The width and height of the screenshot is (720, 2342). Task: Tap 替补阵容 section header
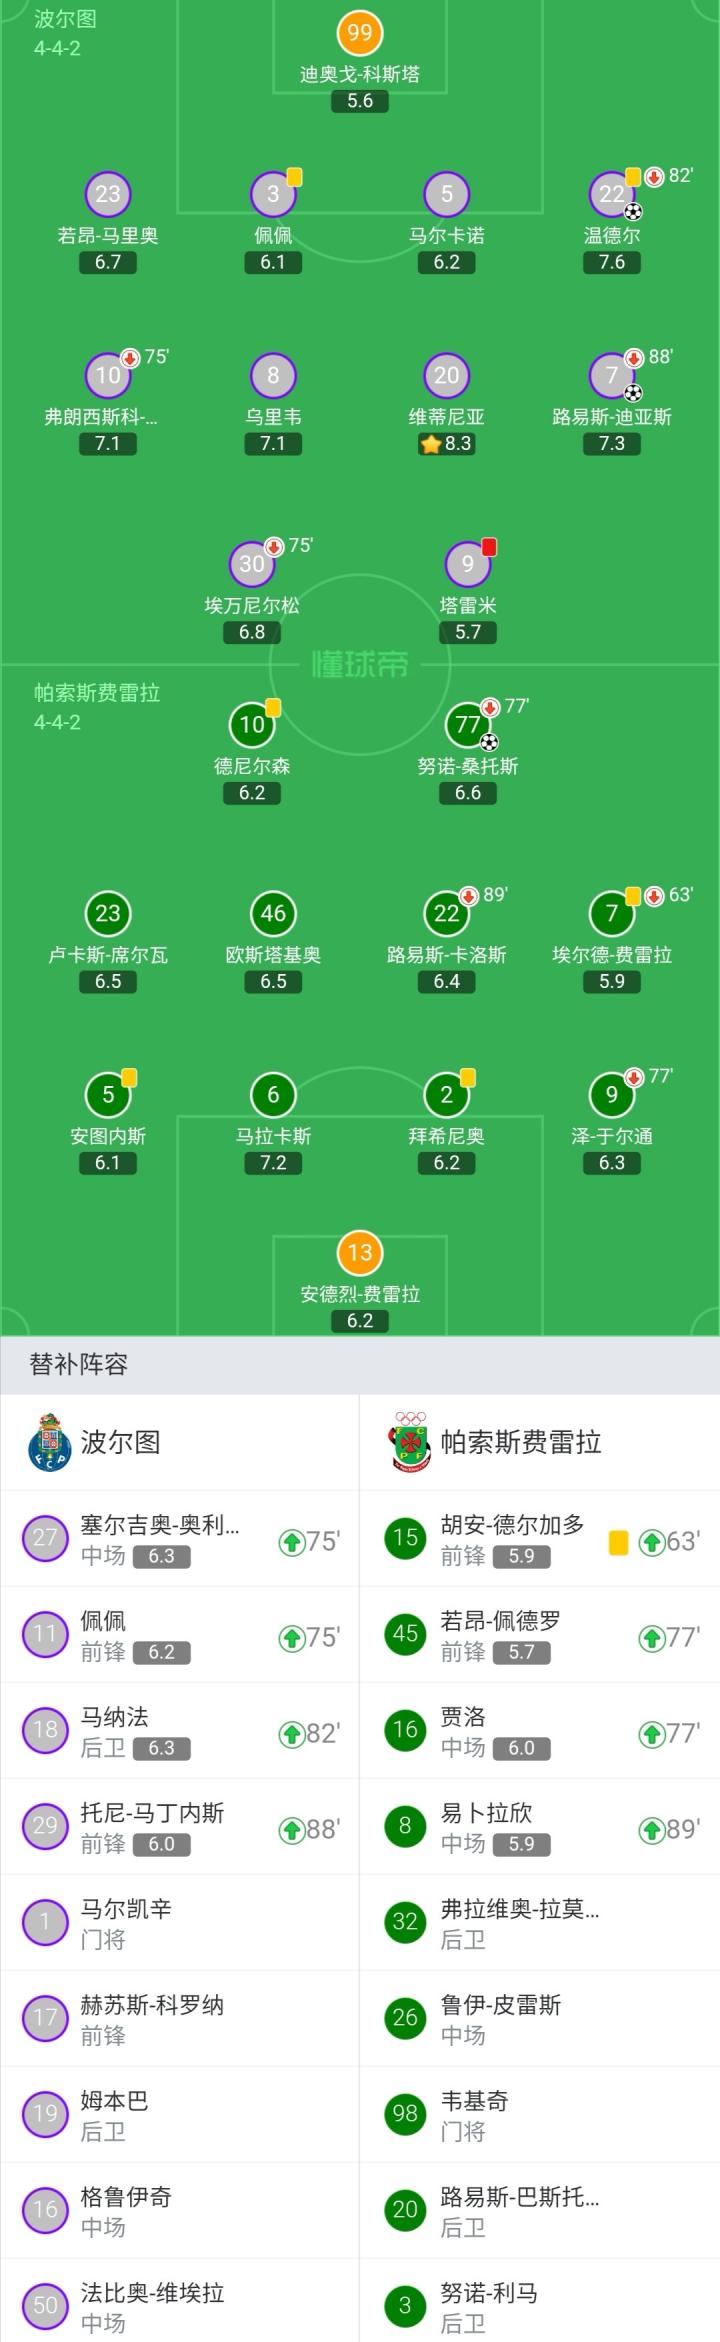point(79,1365)
